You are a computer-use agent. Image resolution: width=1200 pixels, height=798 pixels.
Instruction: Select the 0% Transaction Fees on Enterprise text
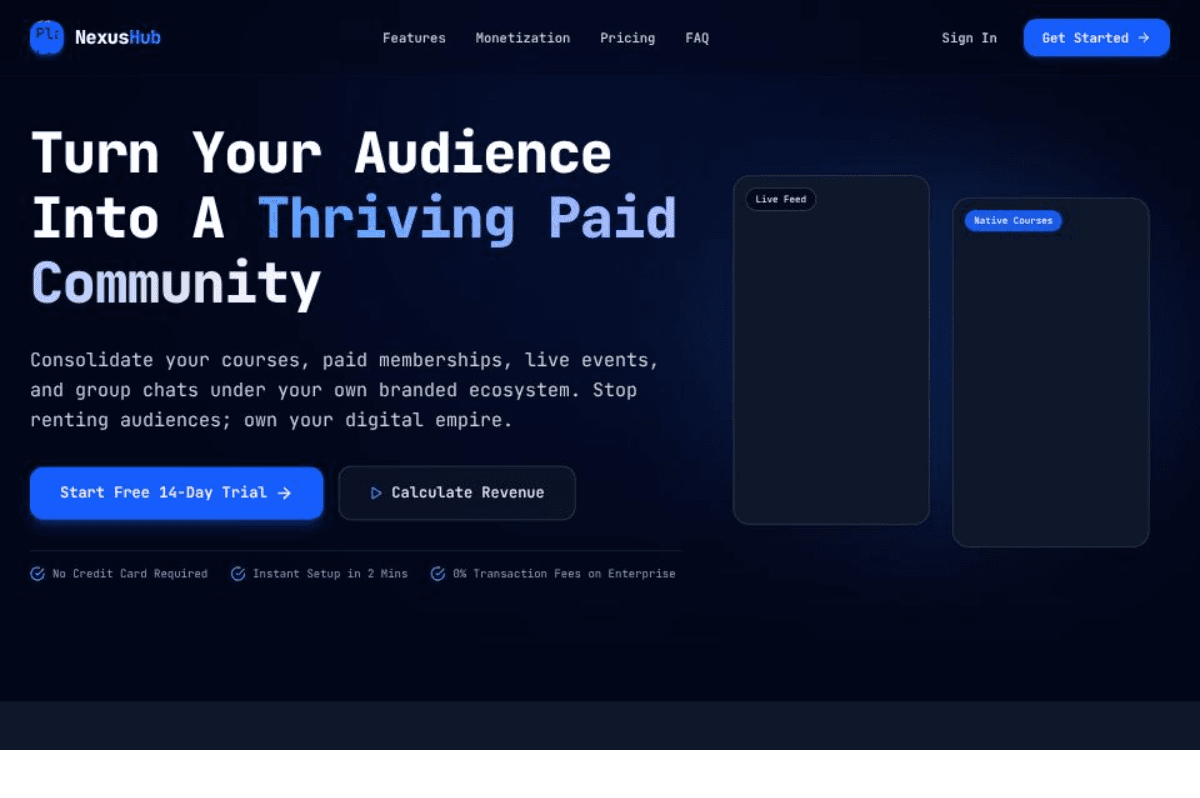564,574
